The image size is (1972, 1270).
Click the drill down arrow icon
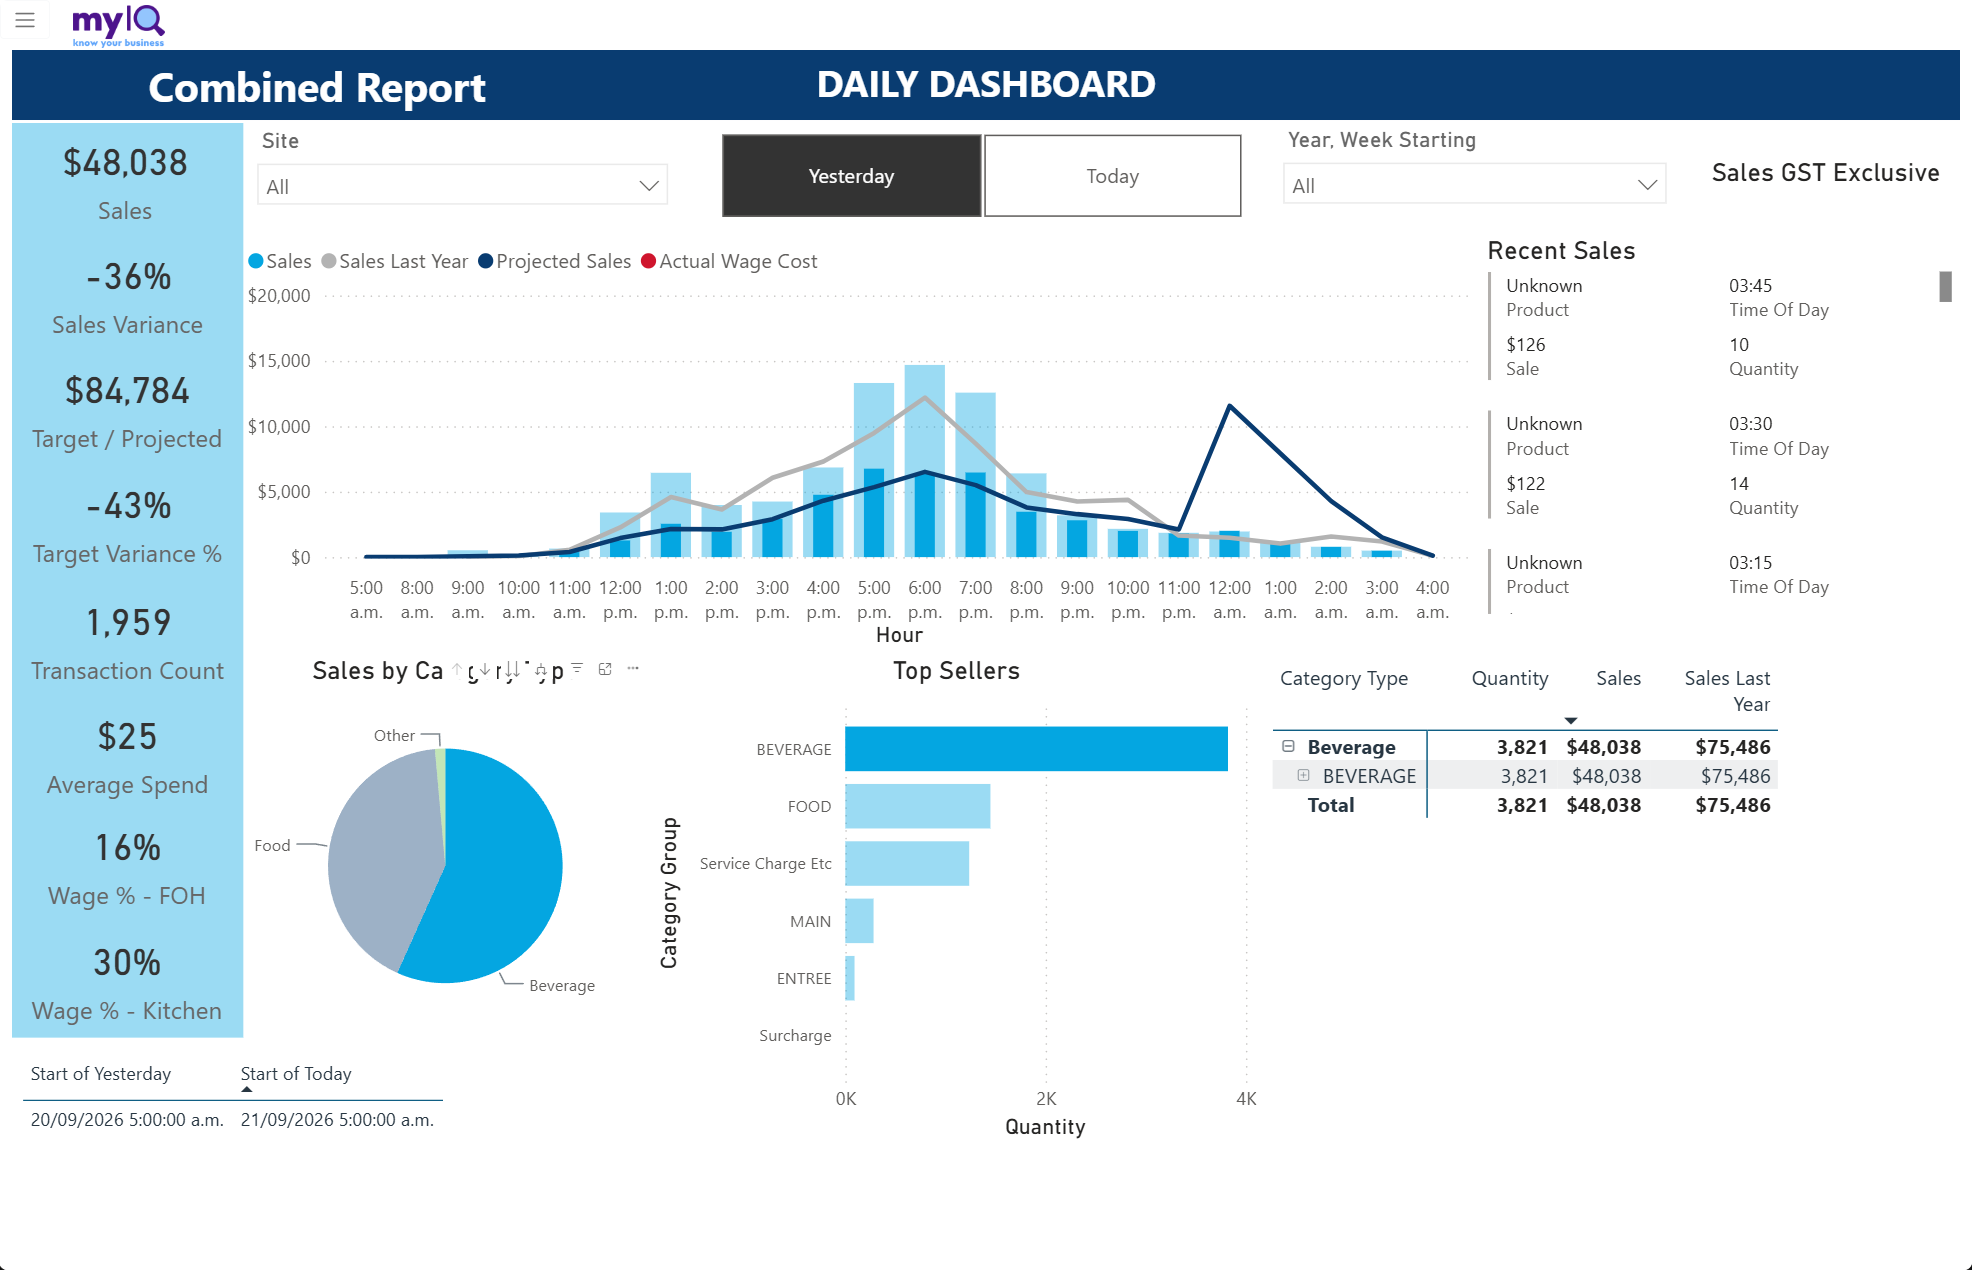[485, 669]
